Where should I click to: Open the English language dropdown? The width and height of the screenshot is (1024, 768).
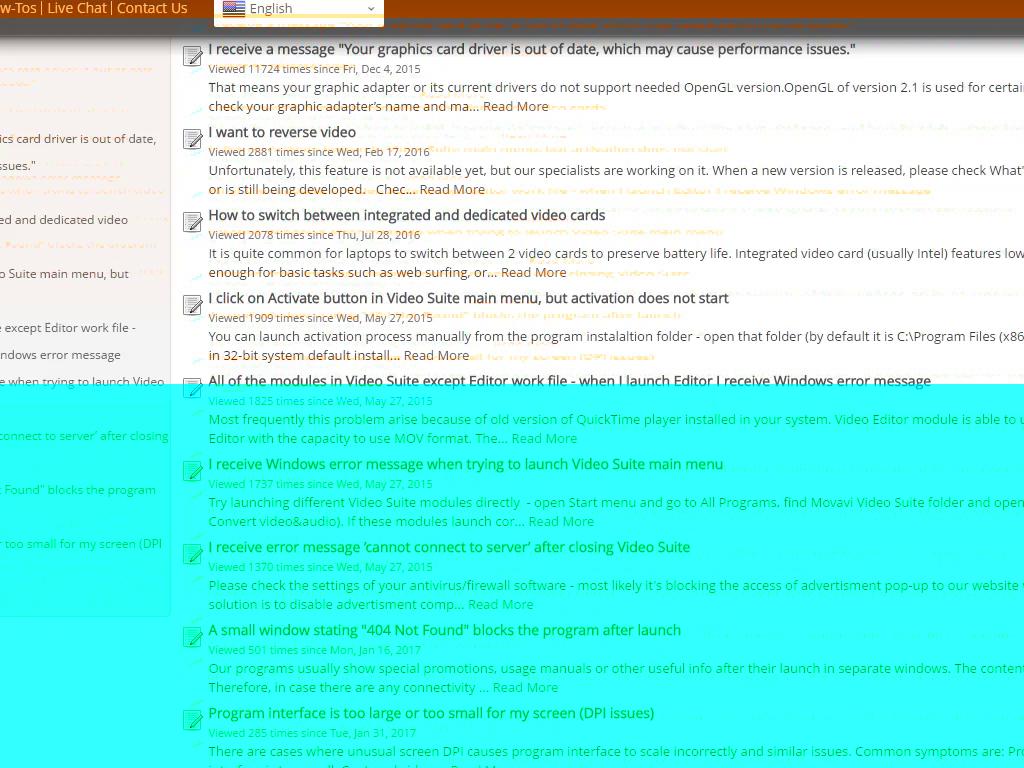[298, 9]
